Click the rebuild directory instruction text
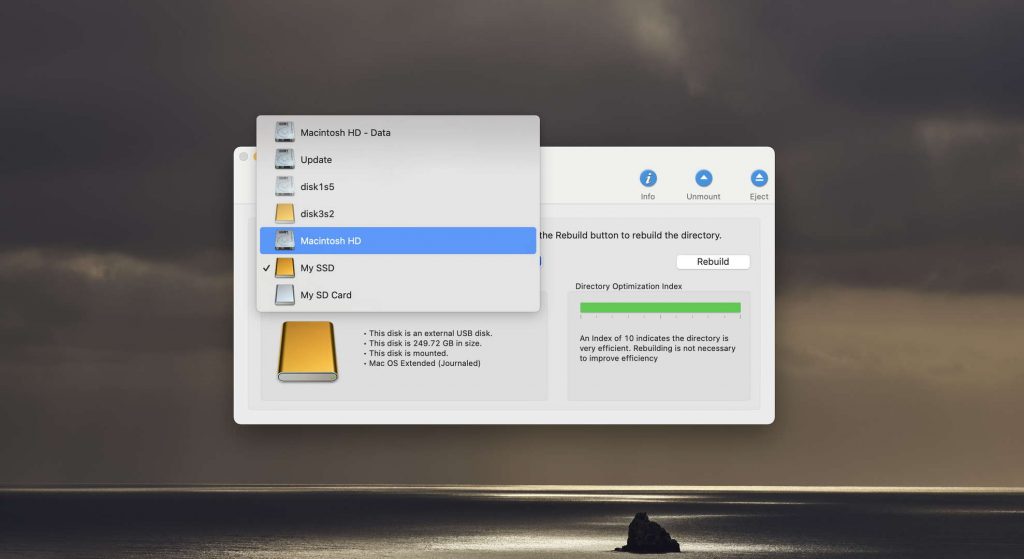 point(630,235)
